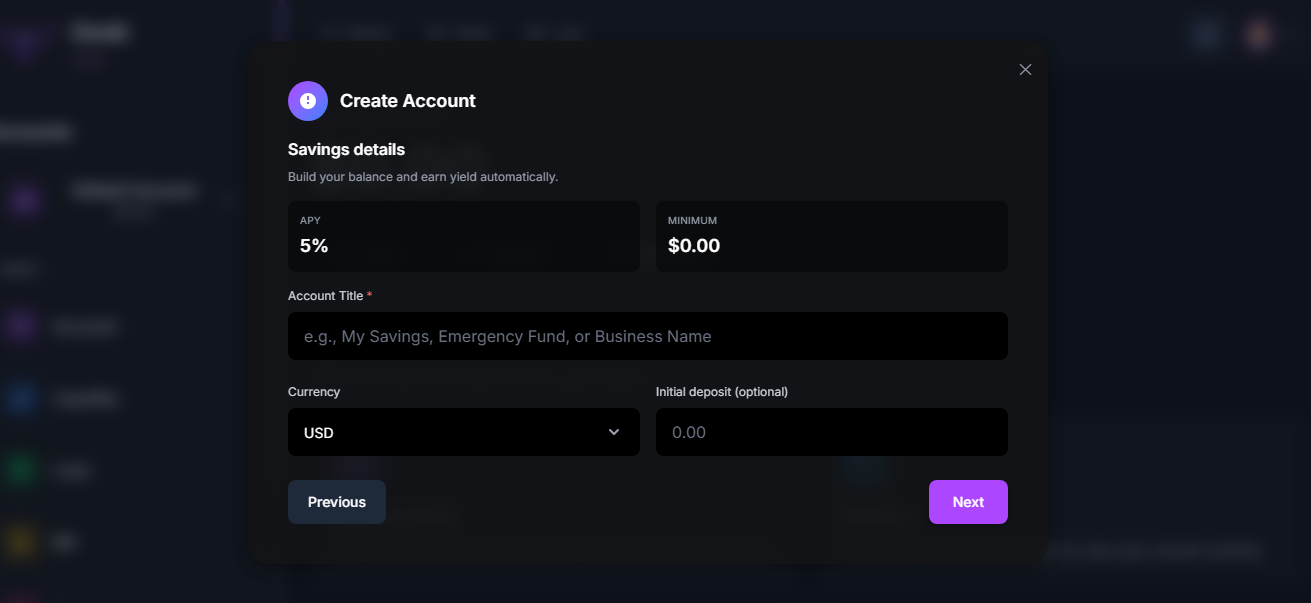Open the Currency USD dropdown
Viewport: 1311px width, 603px height.
[463, 432]
